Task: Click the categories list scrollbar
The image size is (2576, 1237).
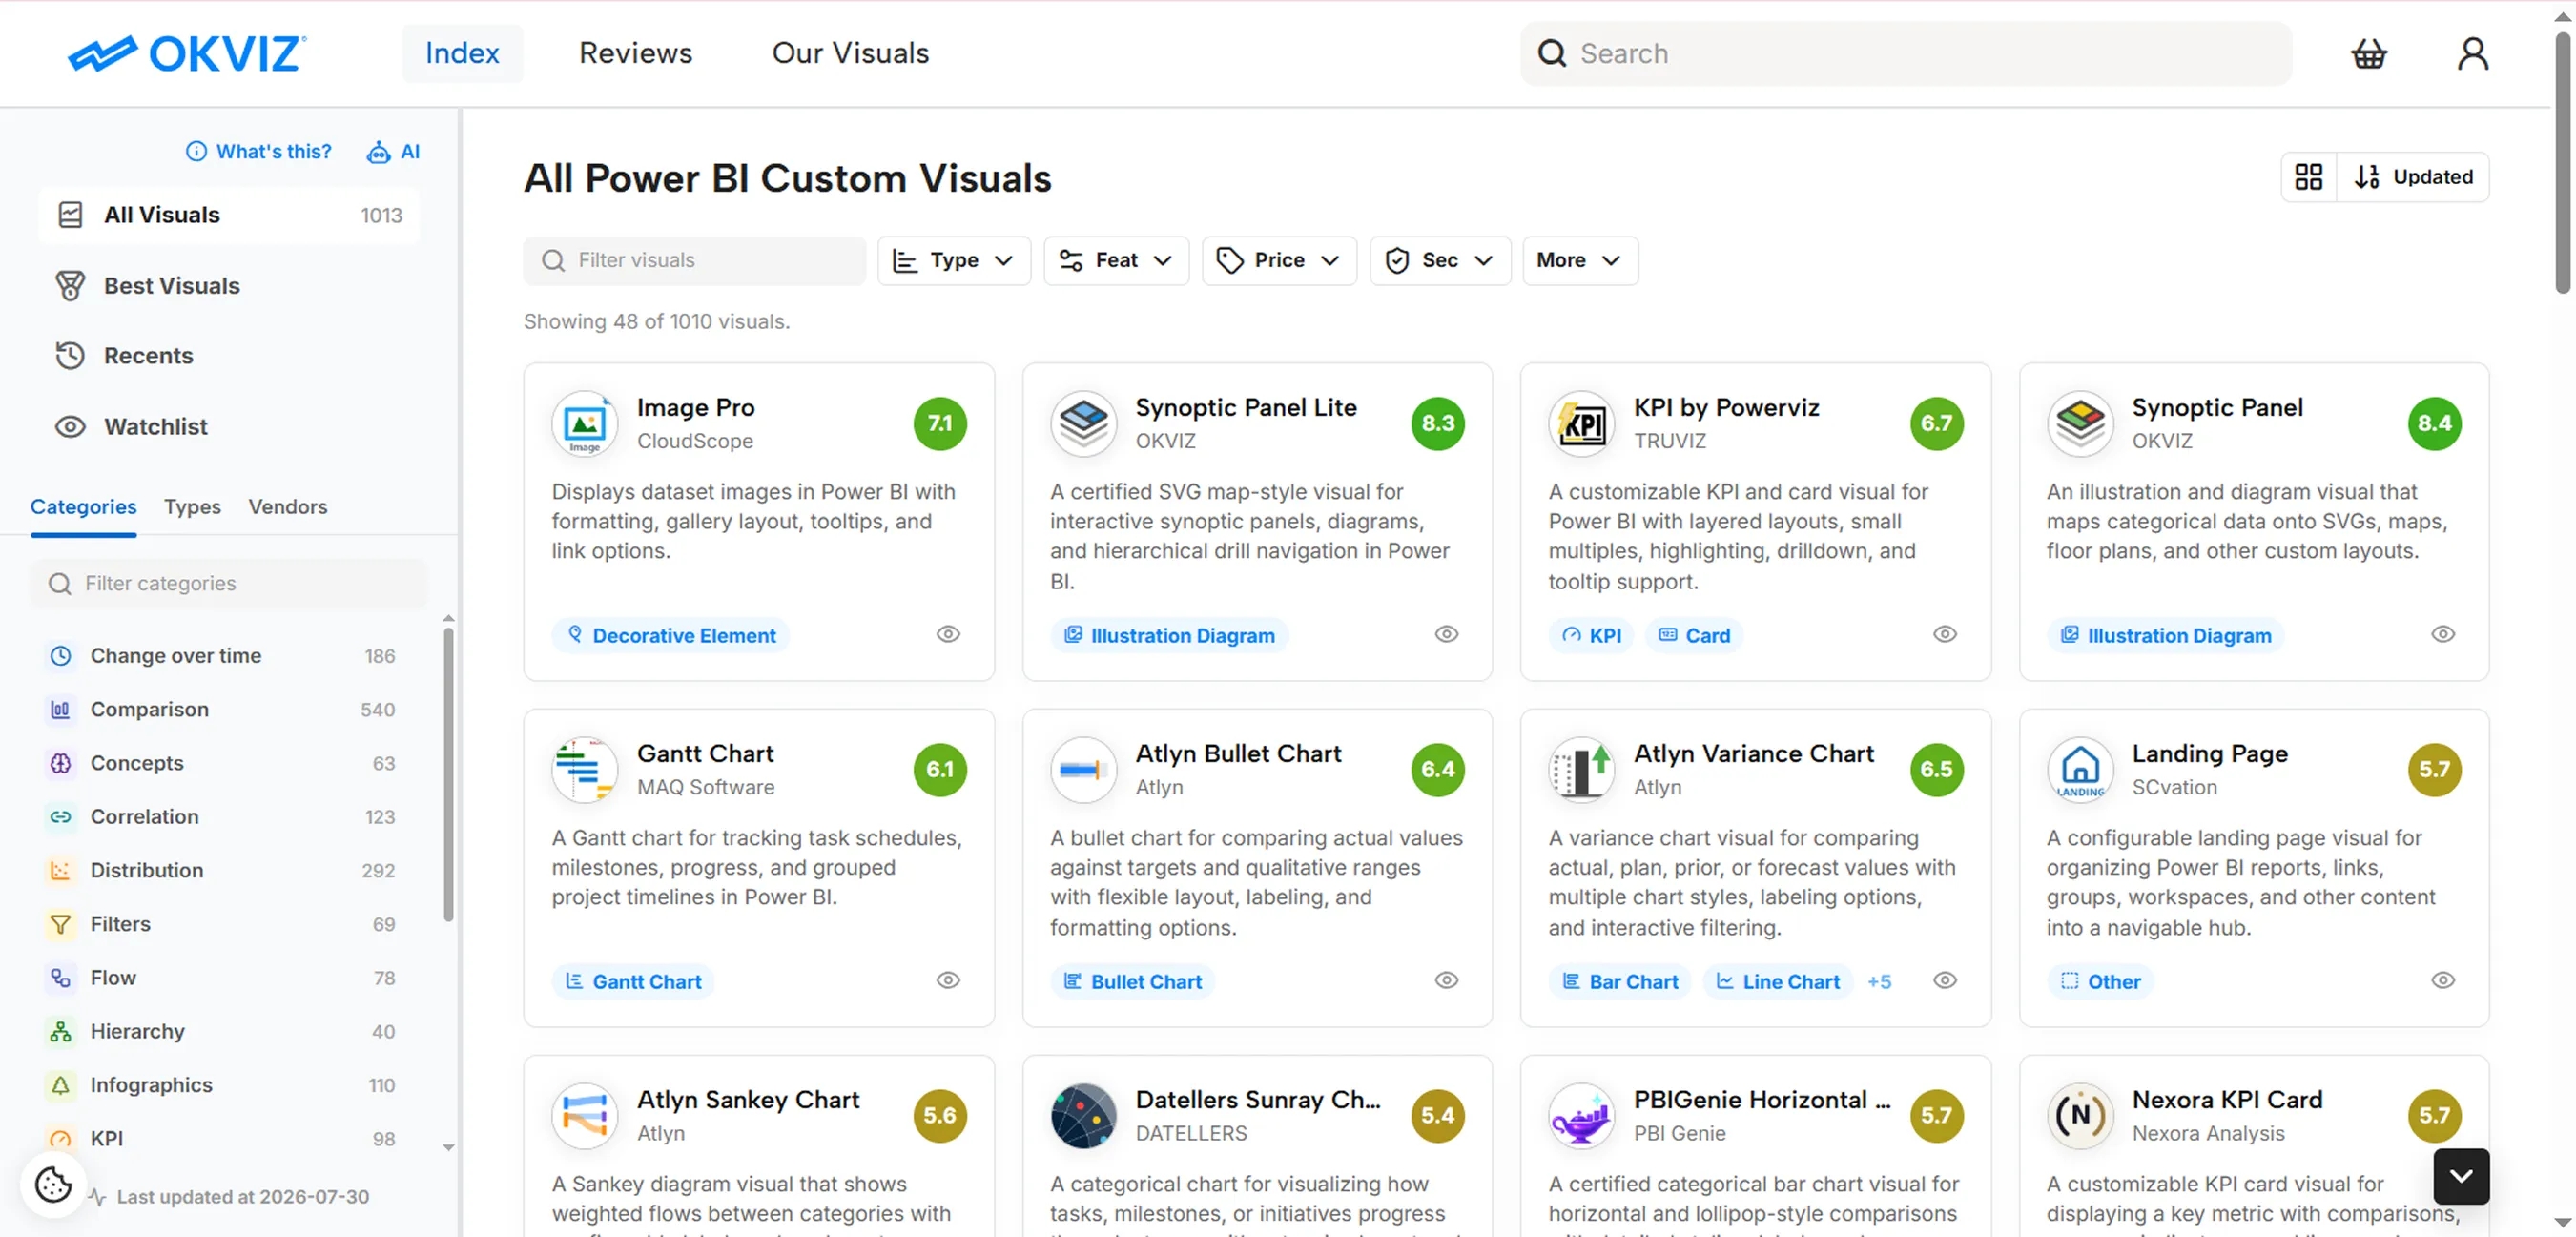Action: pyautogui.click(x=448, y=774)
